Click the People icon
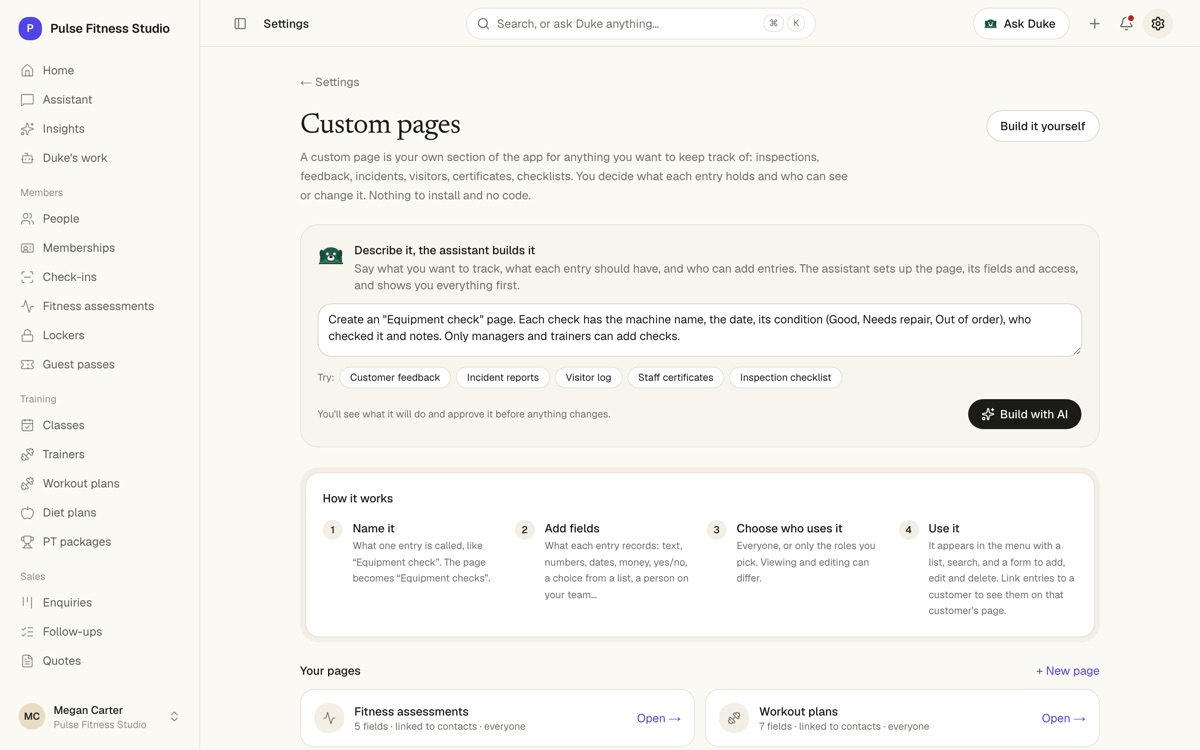The image size is (1200, 750). (27, 219)
